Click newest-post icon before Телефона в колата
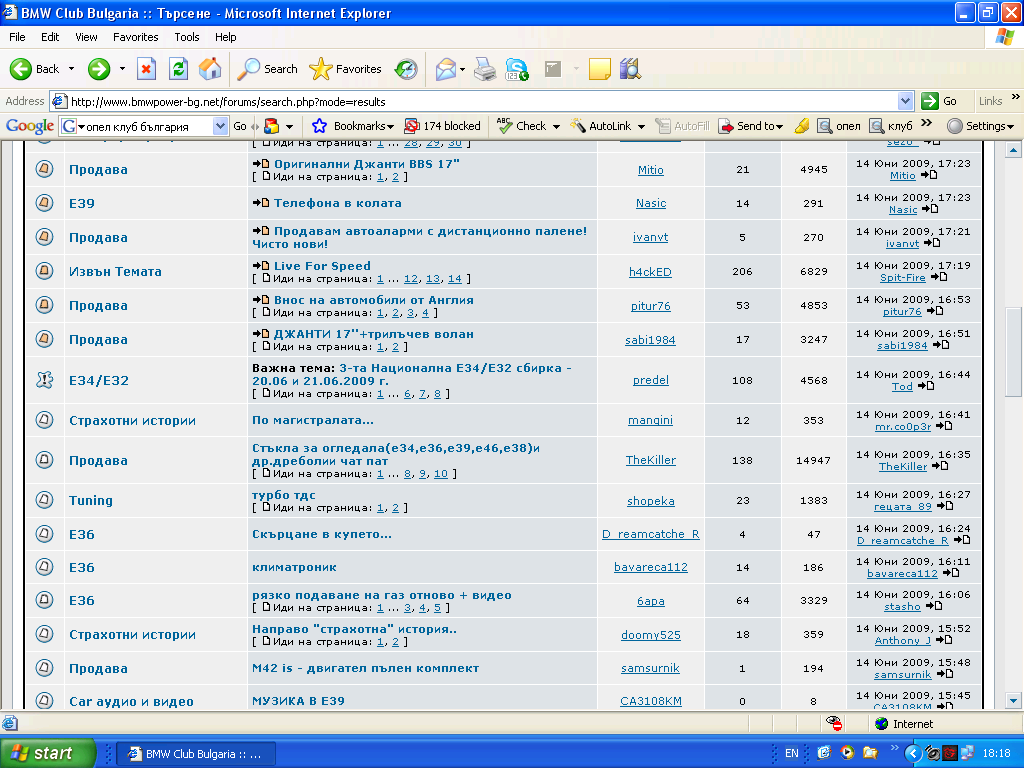Image resolution: width=1024 pixels, height=768 pixels. [261, 203]
